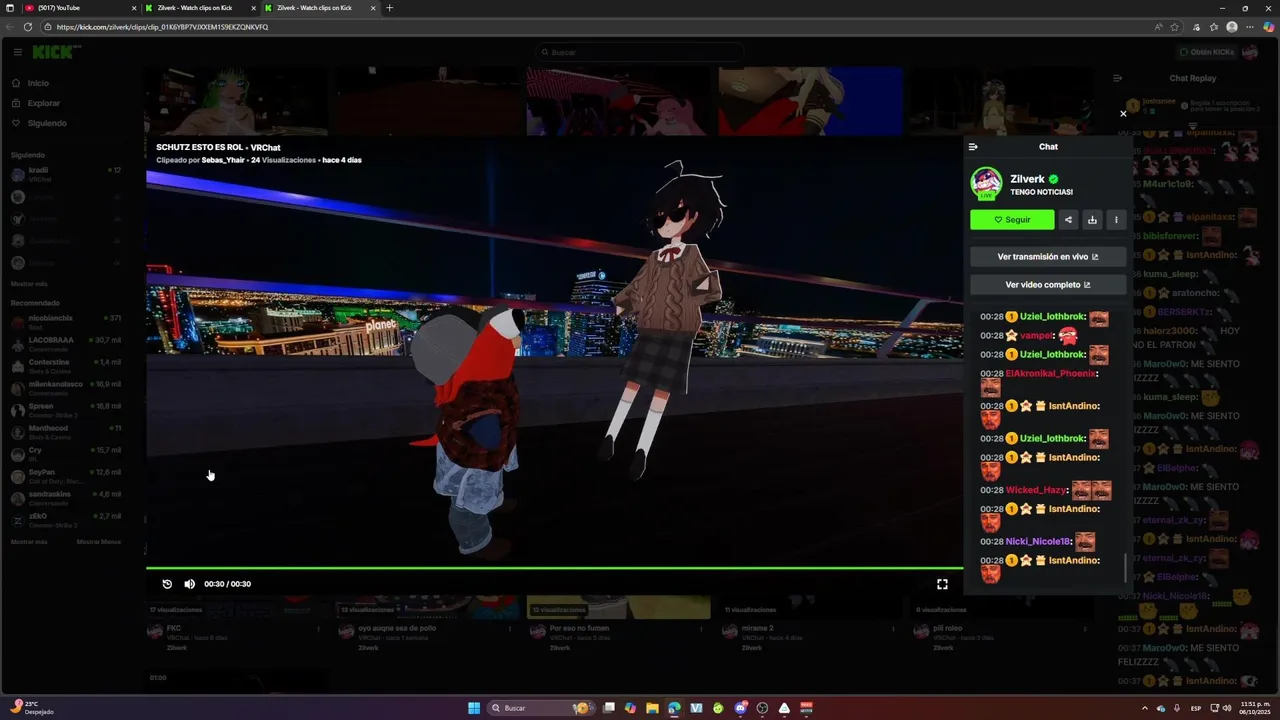Viewport: 1280px width, 720px height.
Task: Collapse chat using the panel toggle icon
Action: [x=973, y=147]
